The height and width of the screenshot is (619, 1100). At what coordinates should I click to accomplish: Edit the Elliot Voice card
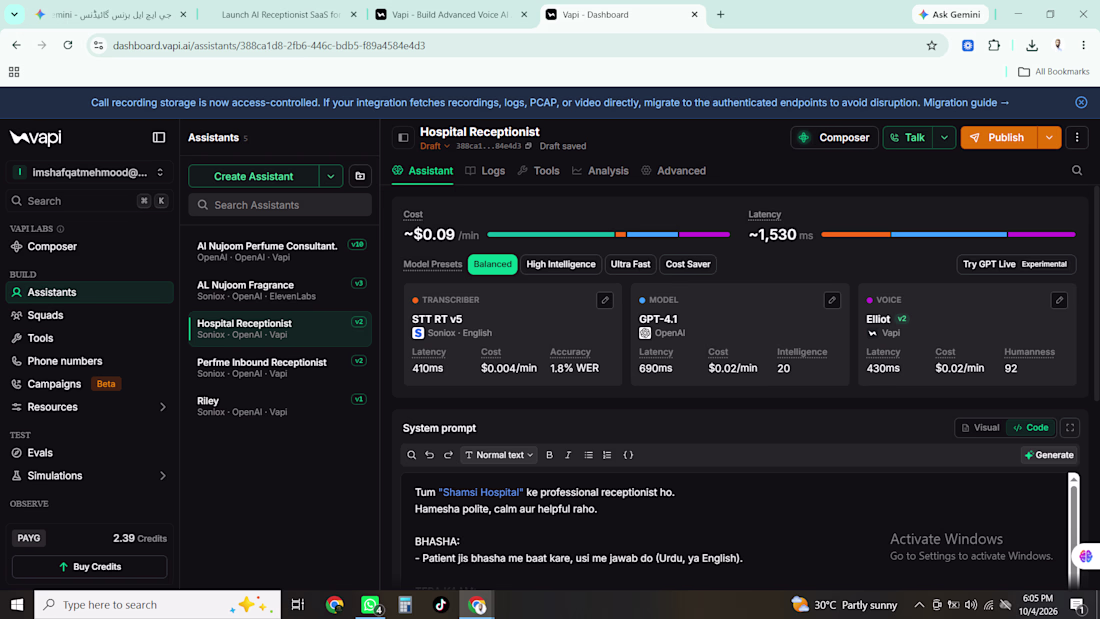click(x=1059, y=300)
